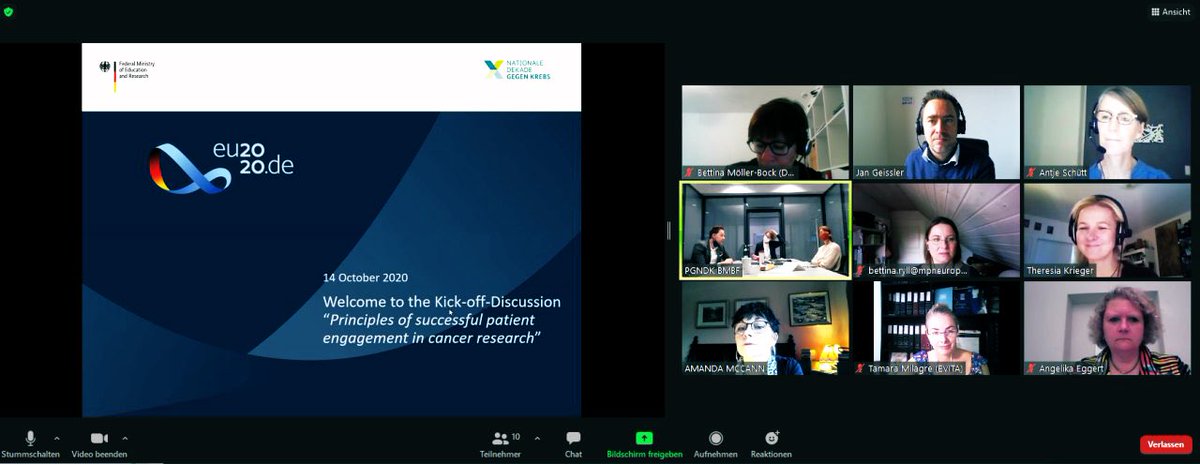Click Nationale Dekade gegen Krebs logo

516,70
